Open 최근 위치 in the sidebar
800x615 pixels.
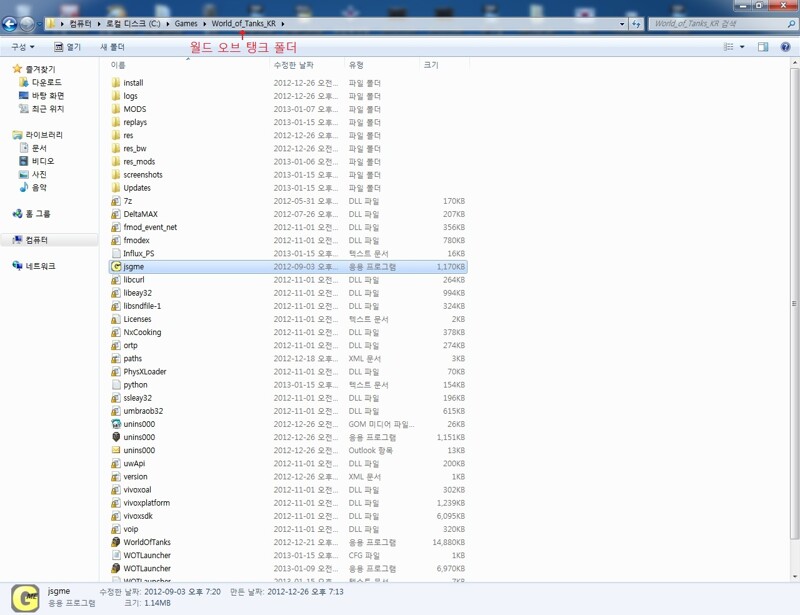coord(48,109)
